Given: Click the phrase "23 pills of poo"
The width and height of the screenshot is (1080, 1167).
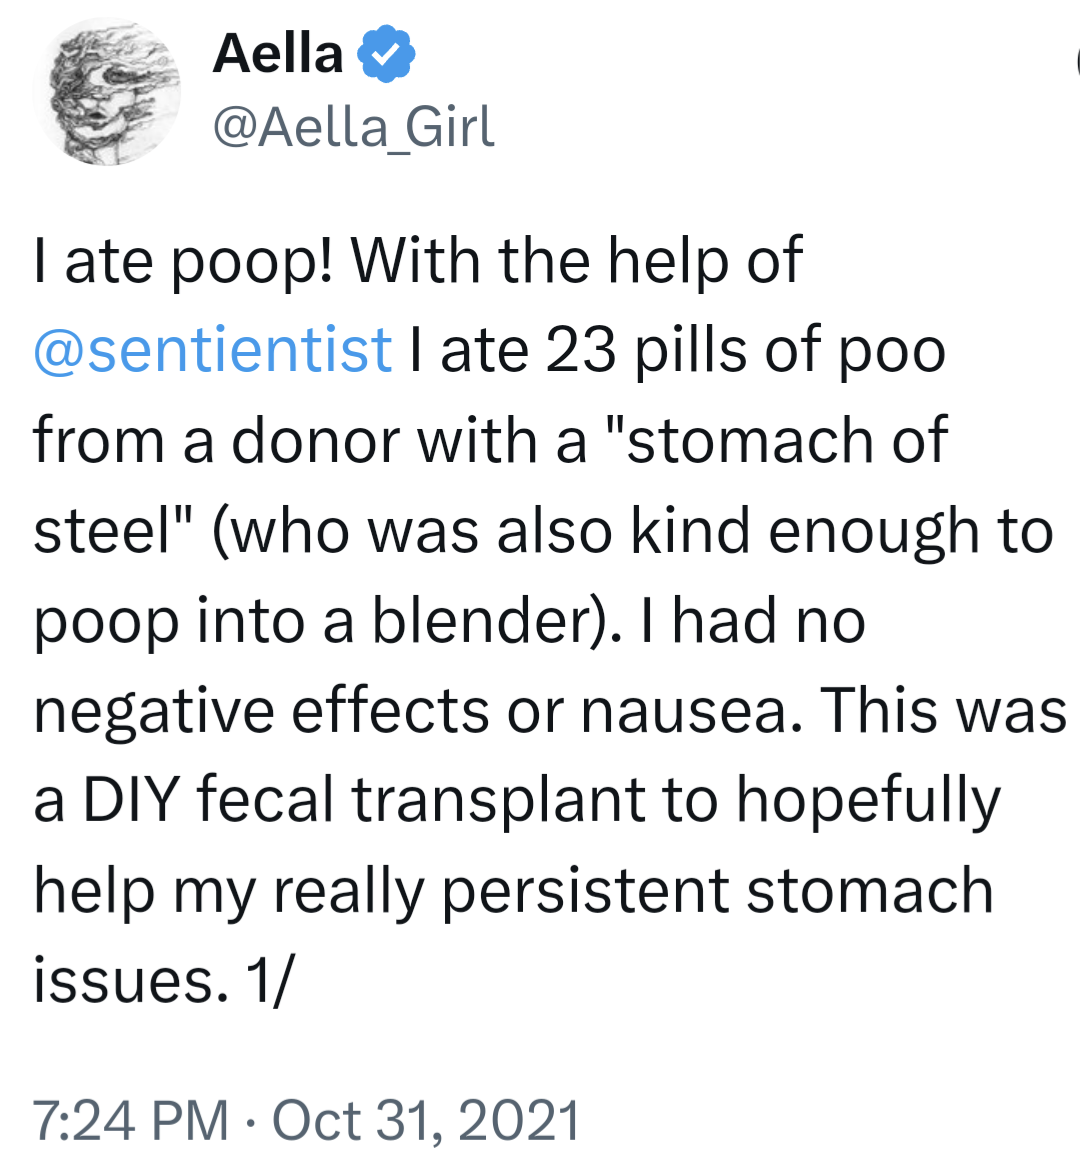Looking at the screenshot, I should [745, 350].
